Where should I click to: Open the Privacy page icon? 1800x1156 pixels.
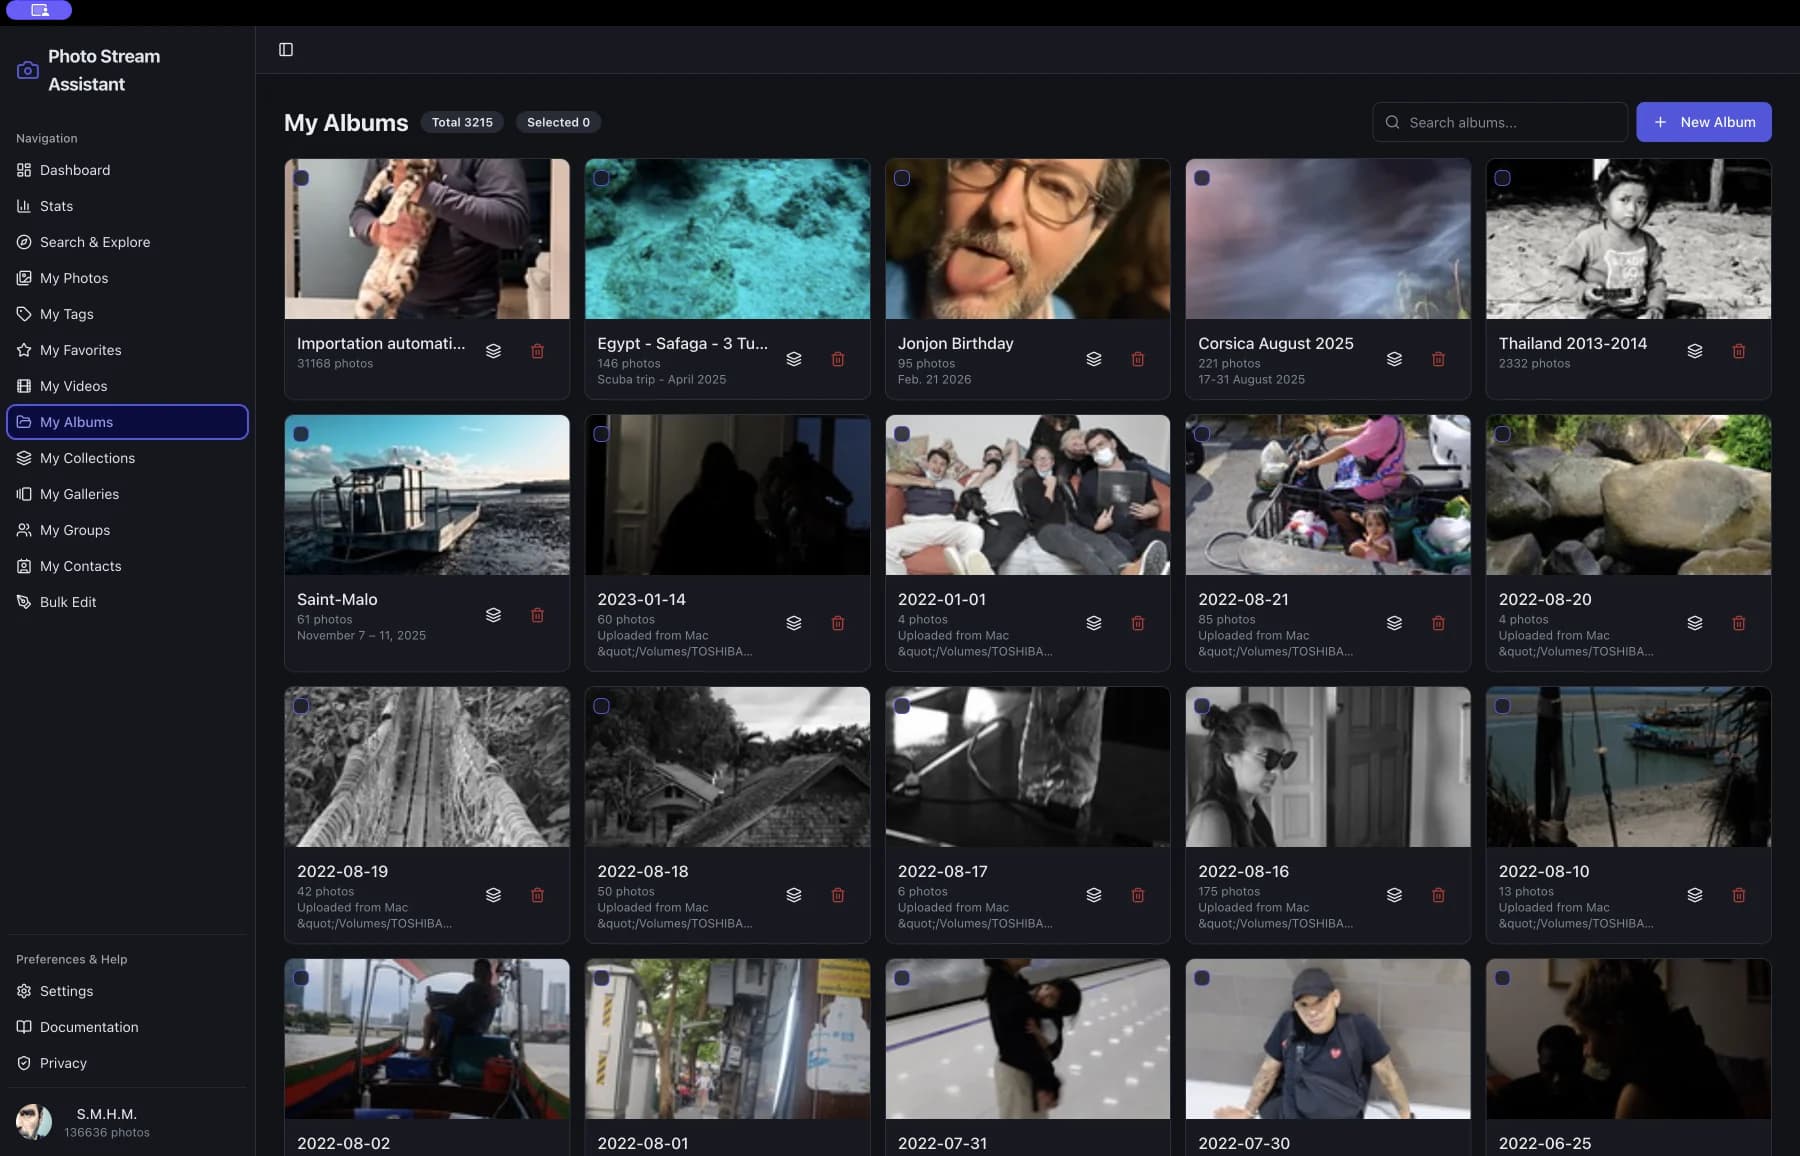(23, 1063)
